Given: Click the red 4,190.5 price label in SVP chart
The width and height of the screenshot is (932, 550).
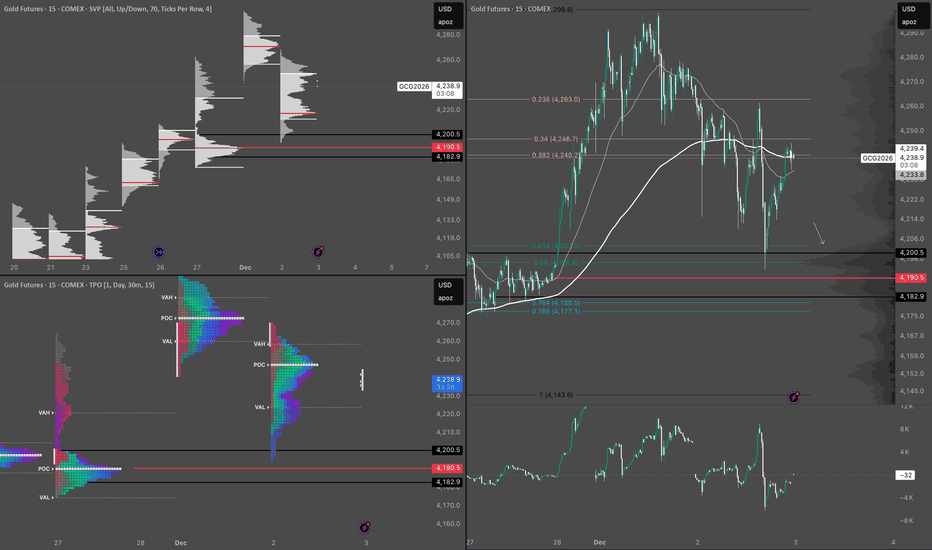Looking at the screenshot, I should point(447,148).
